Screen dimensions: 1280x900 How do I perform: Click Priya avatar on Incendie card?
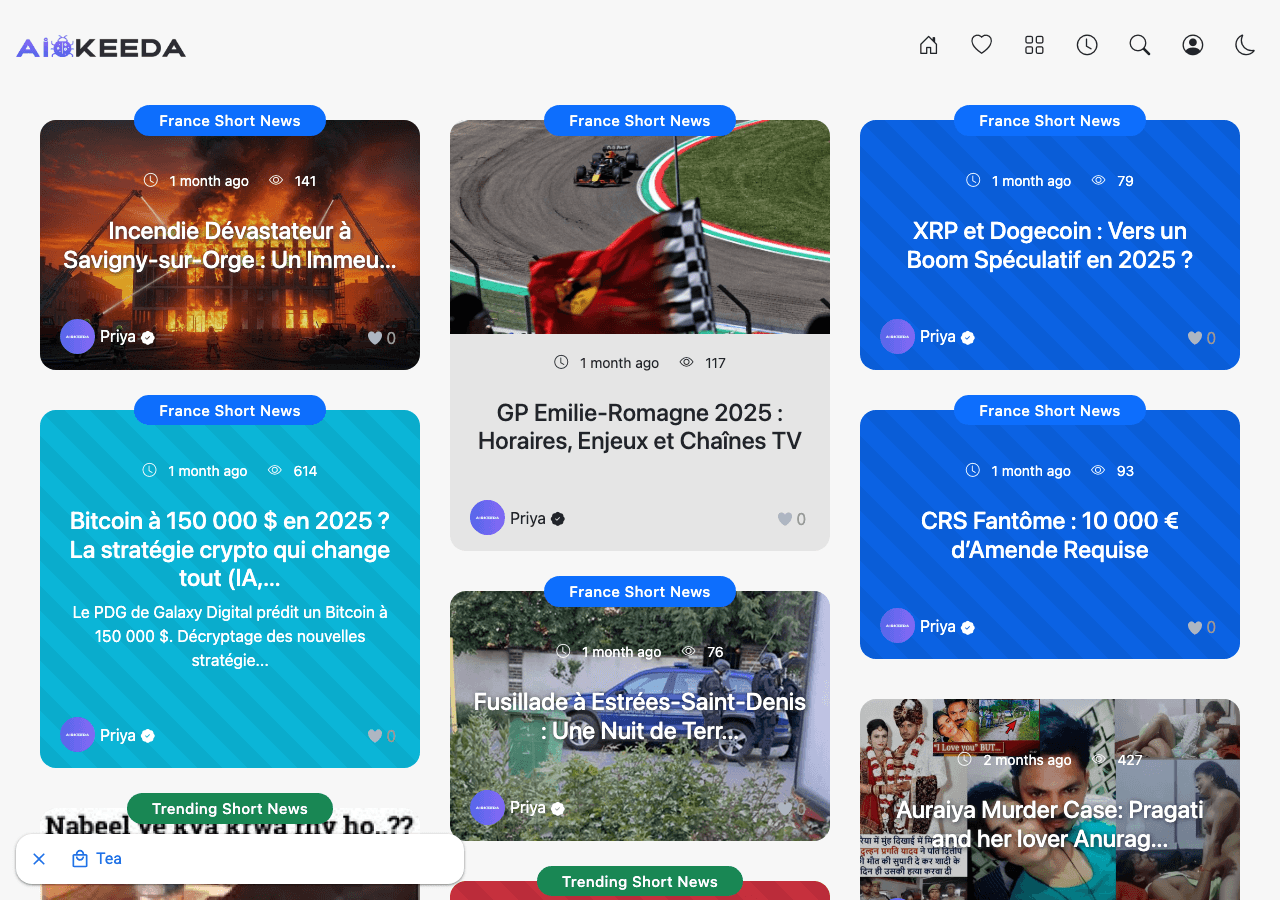coord(77,337)
